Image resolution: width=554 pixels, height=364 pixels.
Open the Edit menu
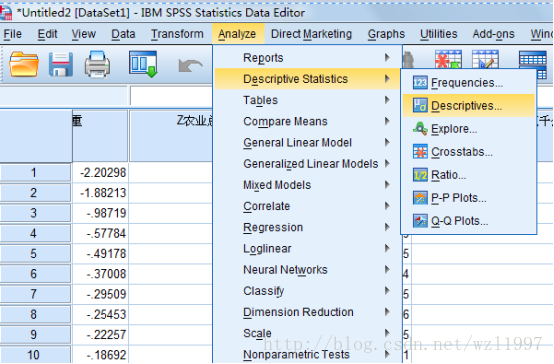(47, 34)
